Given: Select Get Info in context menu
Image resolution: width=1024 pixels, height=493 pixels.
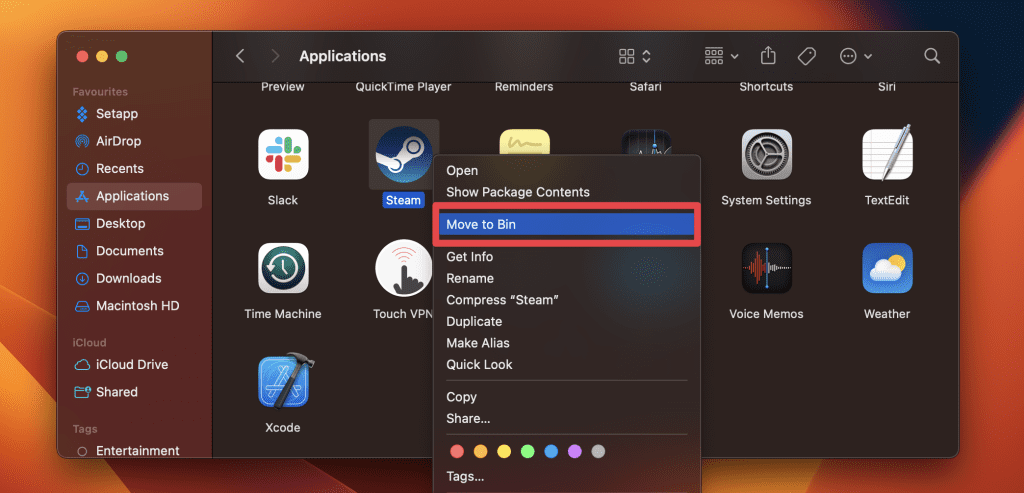Looking at the screenshot, I should tap(470, 257).
